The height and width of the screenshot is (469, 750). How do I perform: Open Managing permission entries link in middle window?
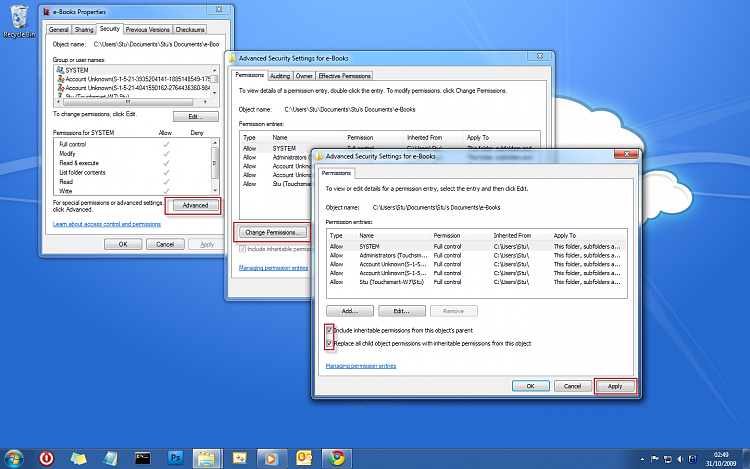pyautogui.click(x=274, y=268)
